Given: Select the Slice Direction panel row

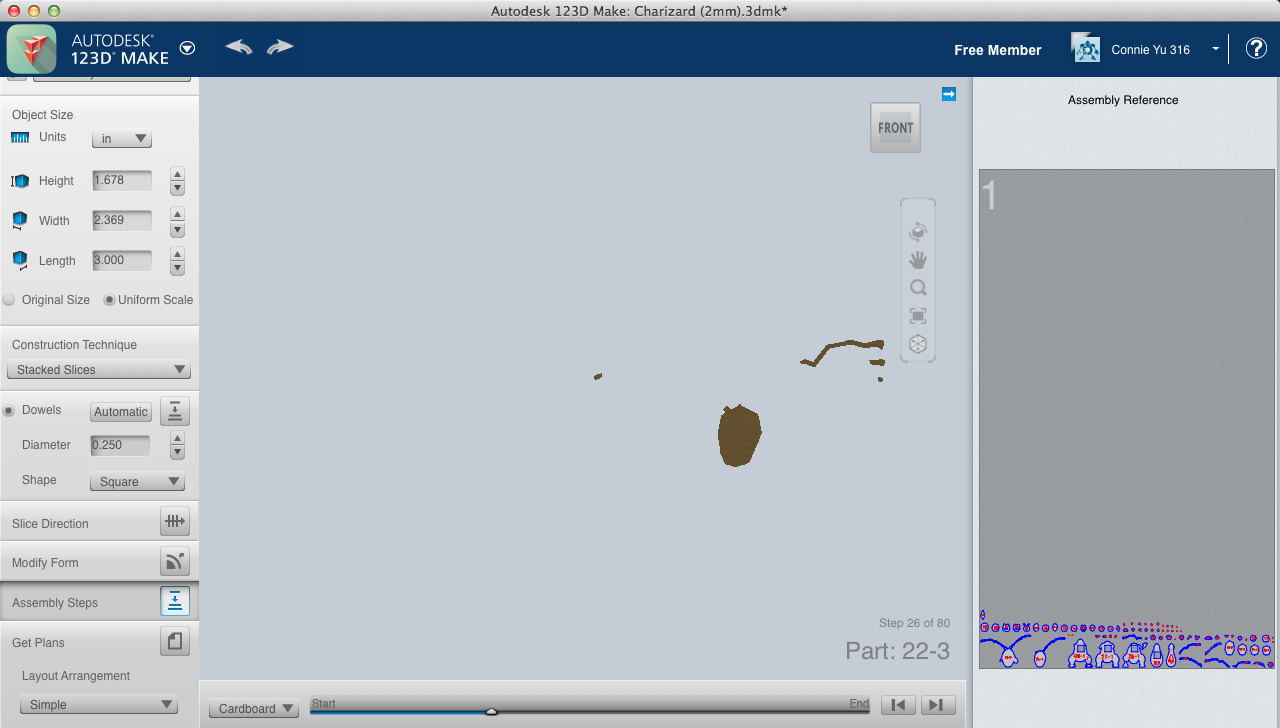Looking at the screenshot, I should (99, 522).
